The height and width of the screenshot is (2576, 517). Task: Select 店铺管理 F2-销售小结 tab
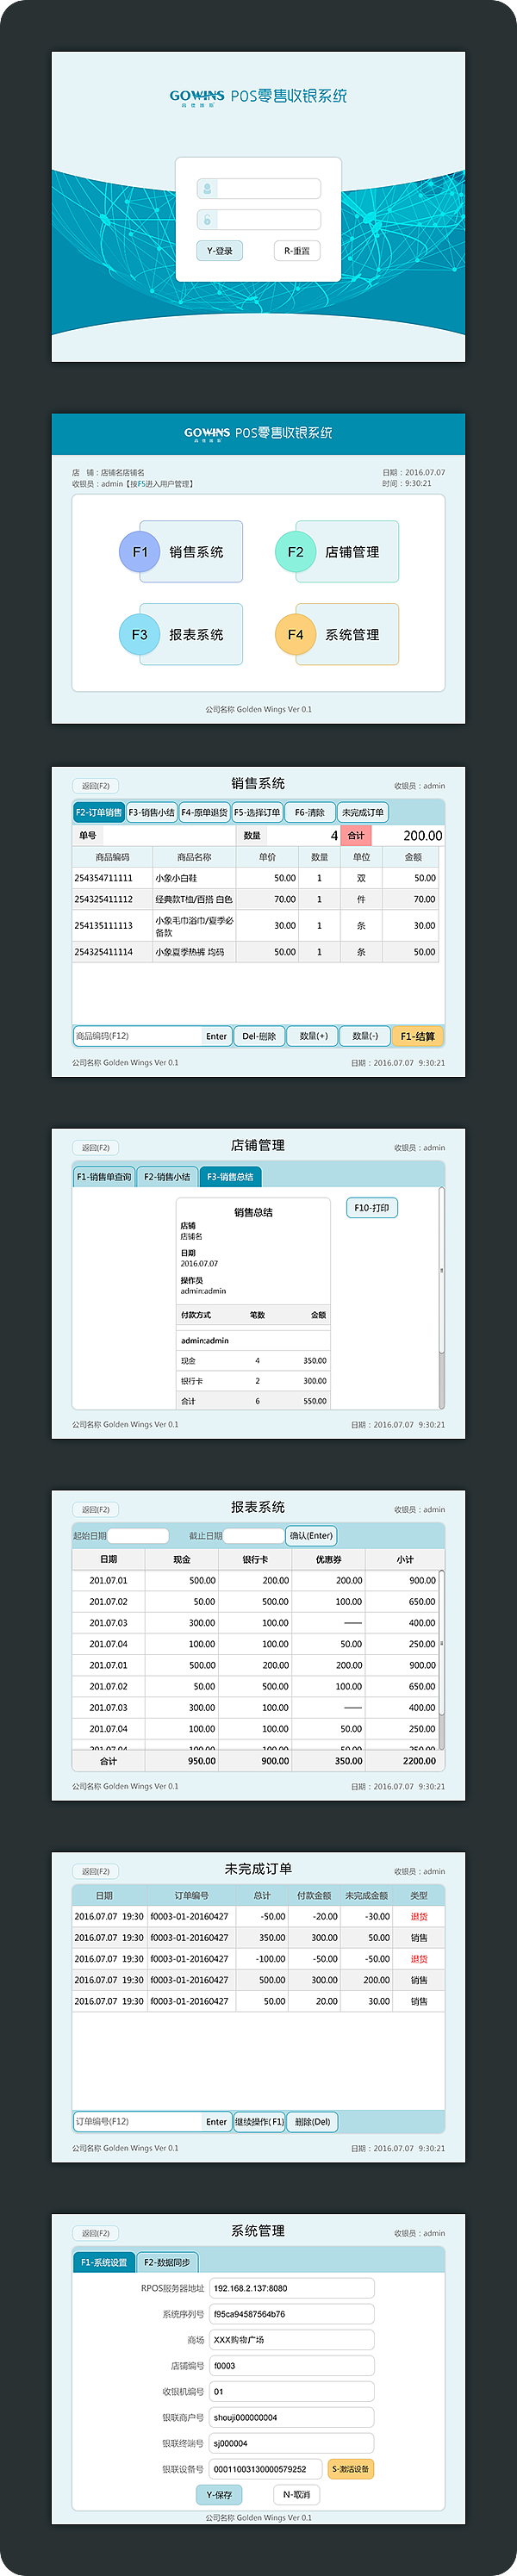coord(167,1177)
